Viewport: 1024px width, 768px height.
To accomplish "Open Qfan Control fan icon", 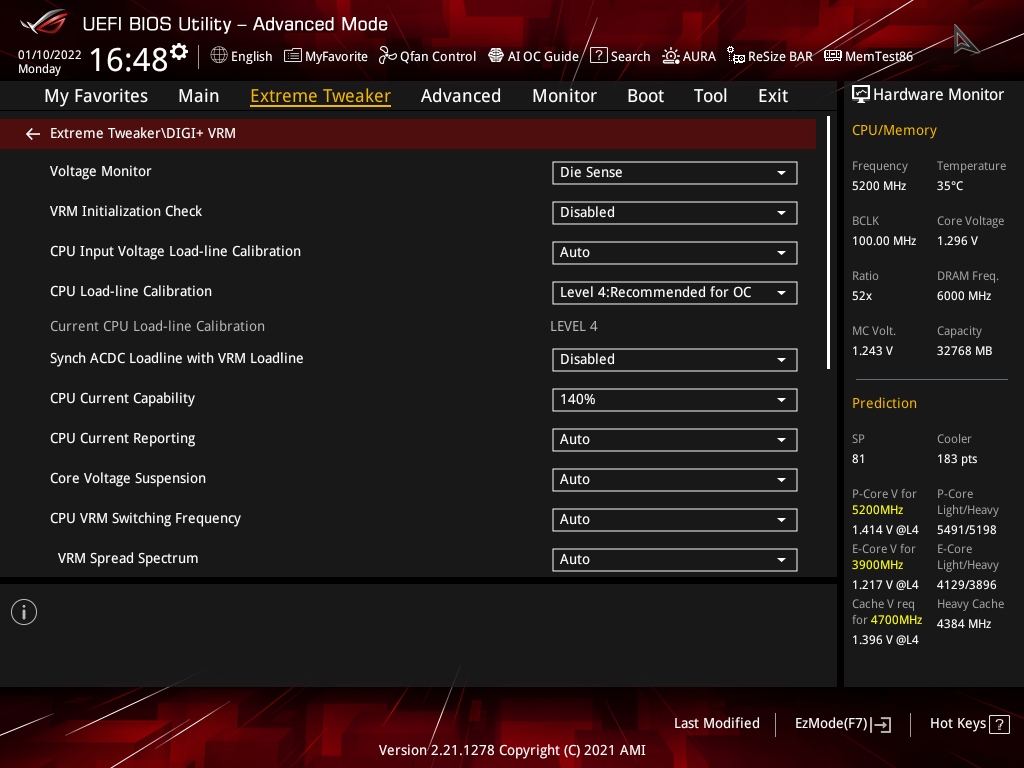I will tap(388, 56).
